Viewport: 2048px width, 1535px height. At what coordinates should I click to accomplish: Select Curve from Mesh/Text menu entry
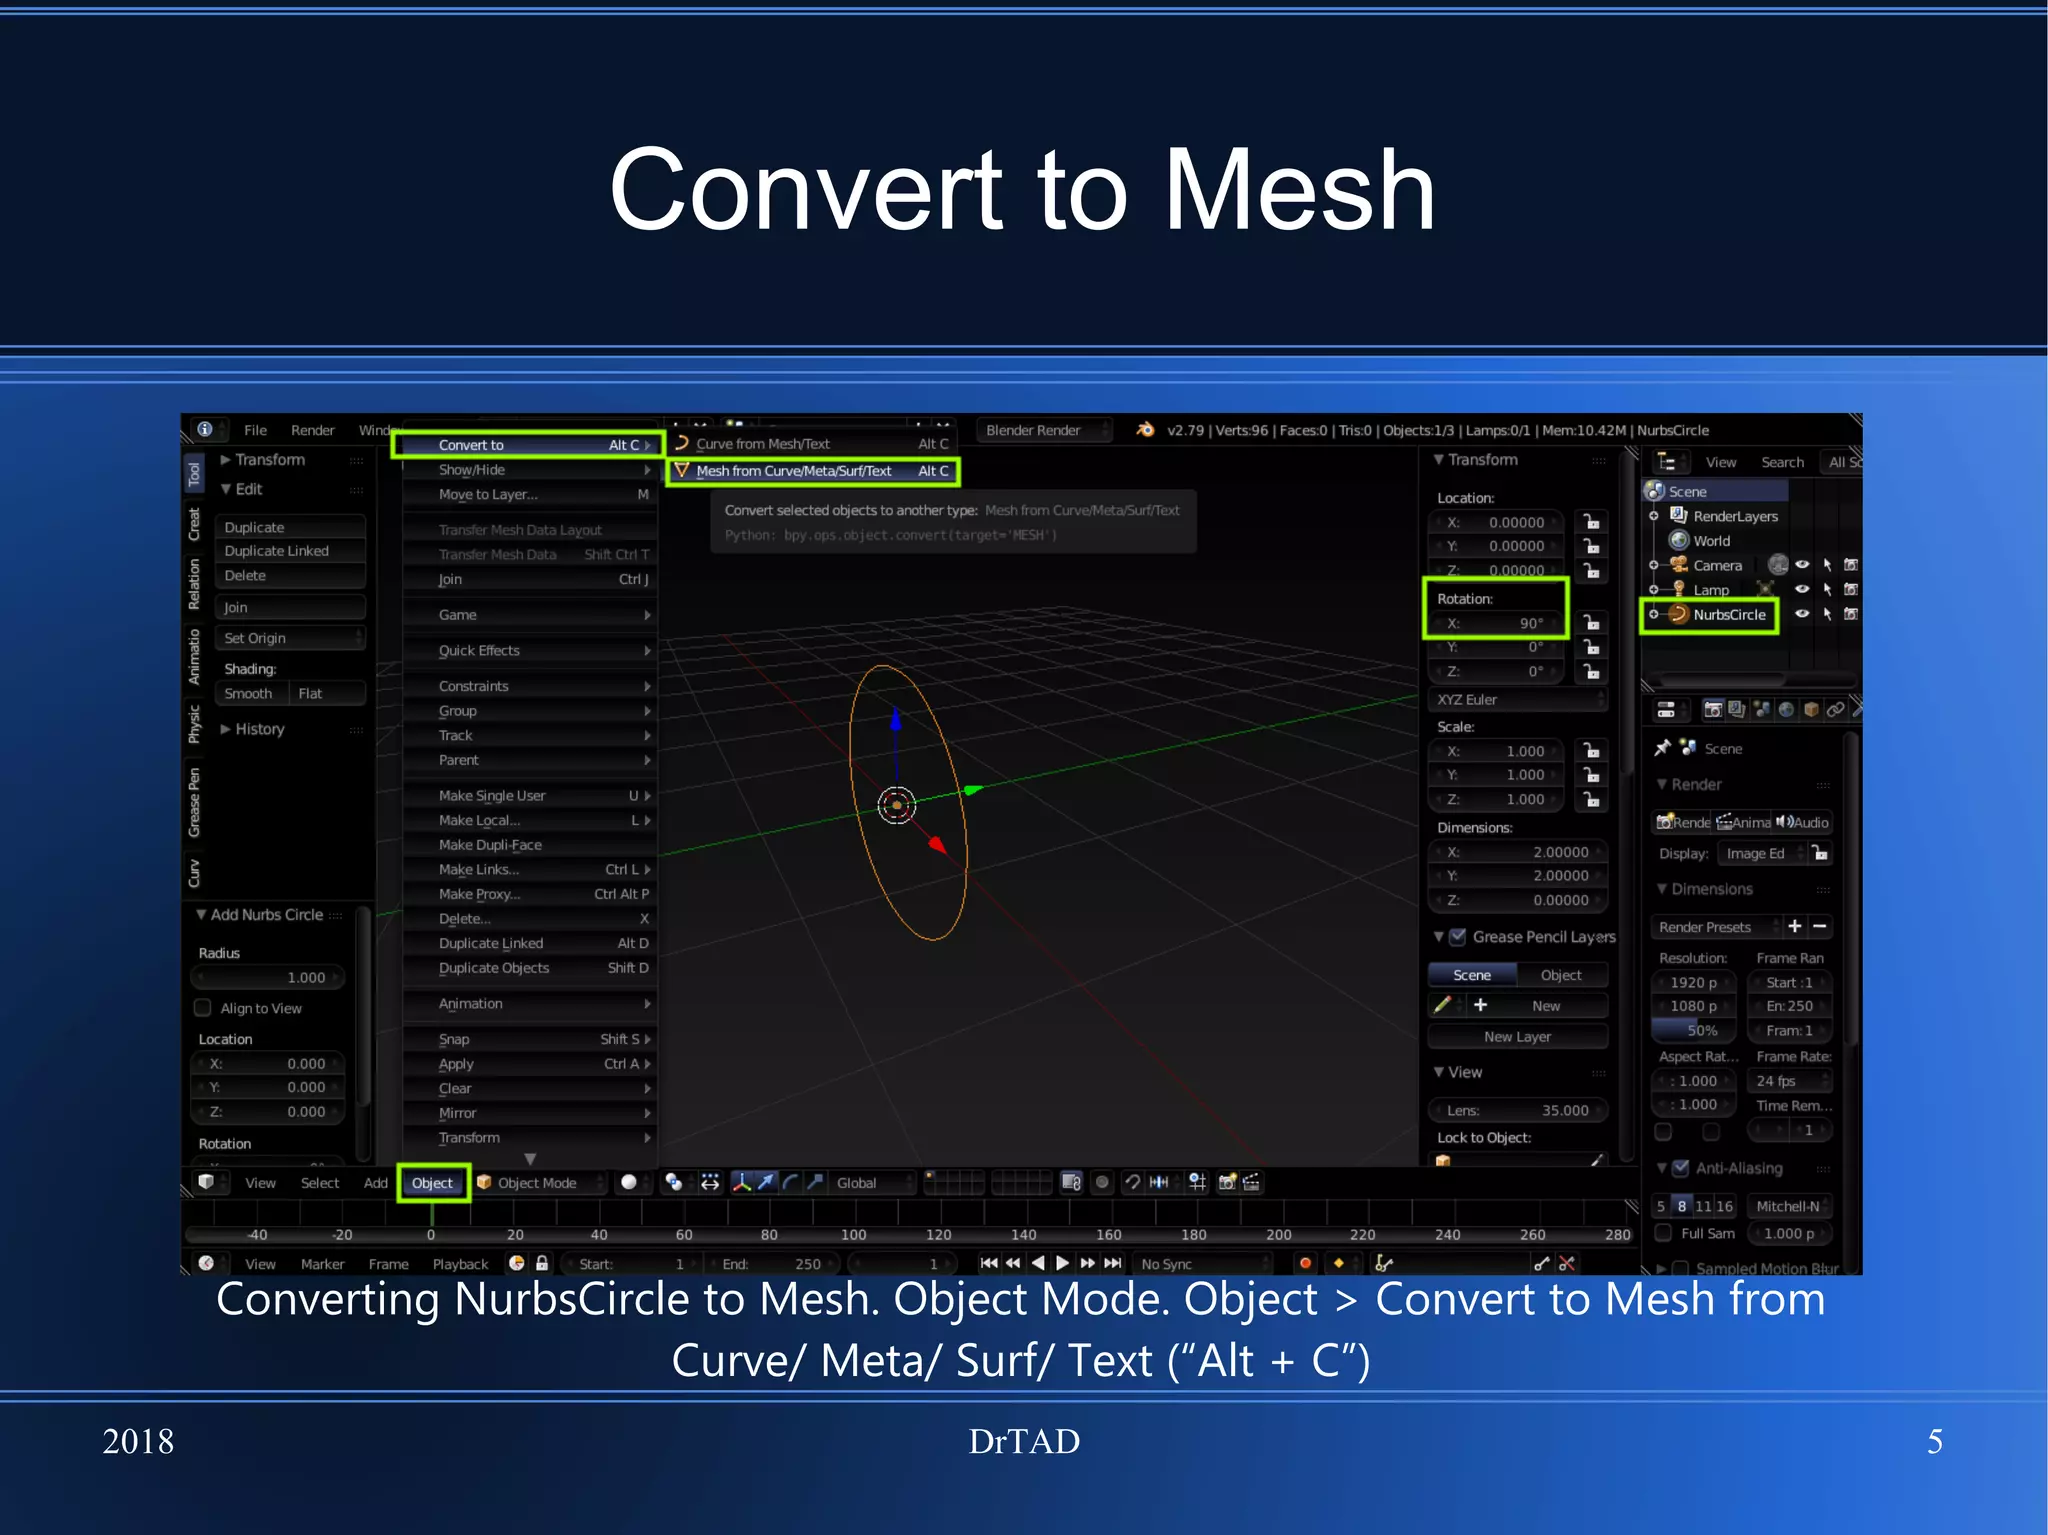[813, 444]
